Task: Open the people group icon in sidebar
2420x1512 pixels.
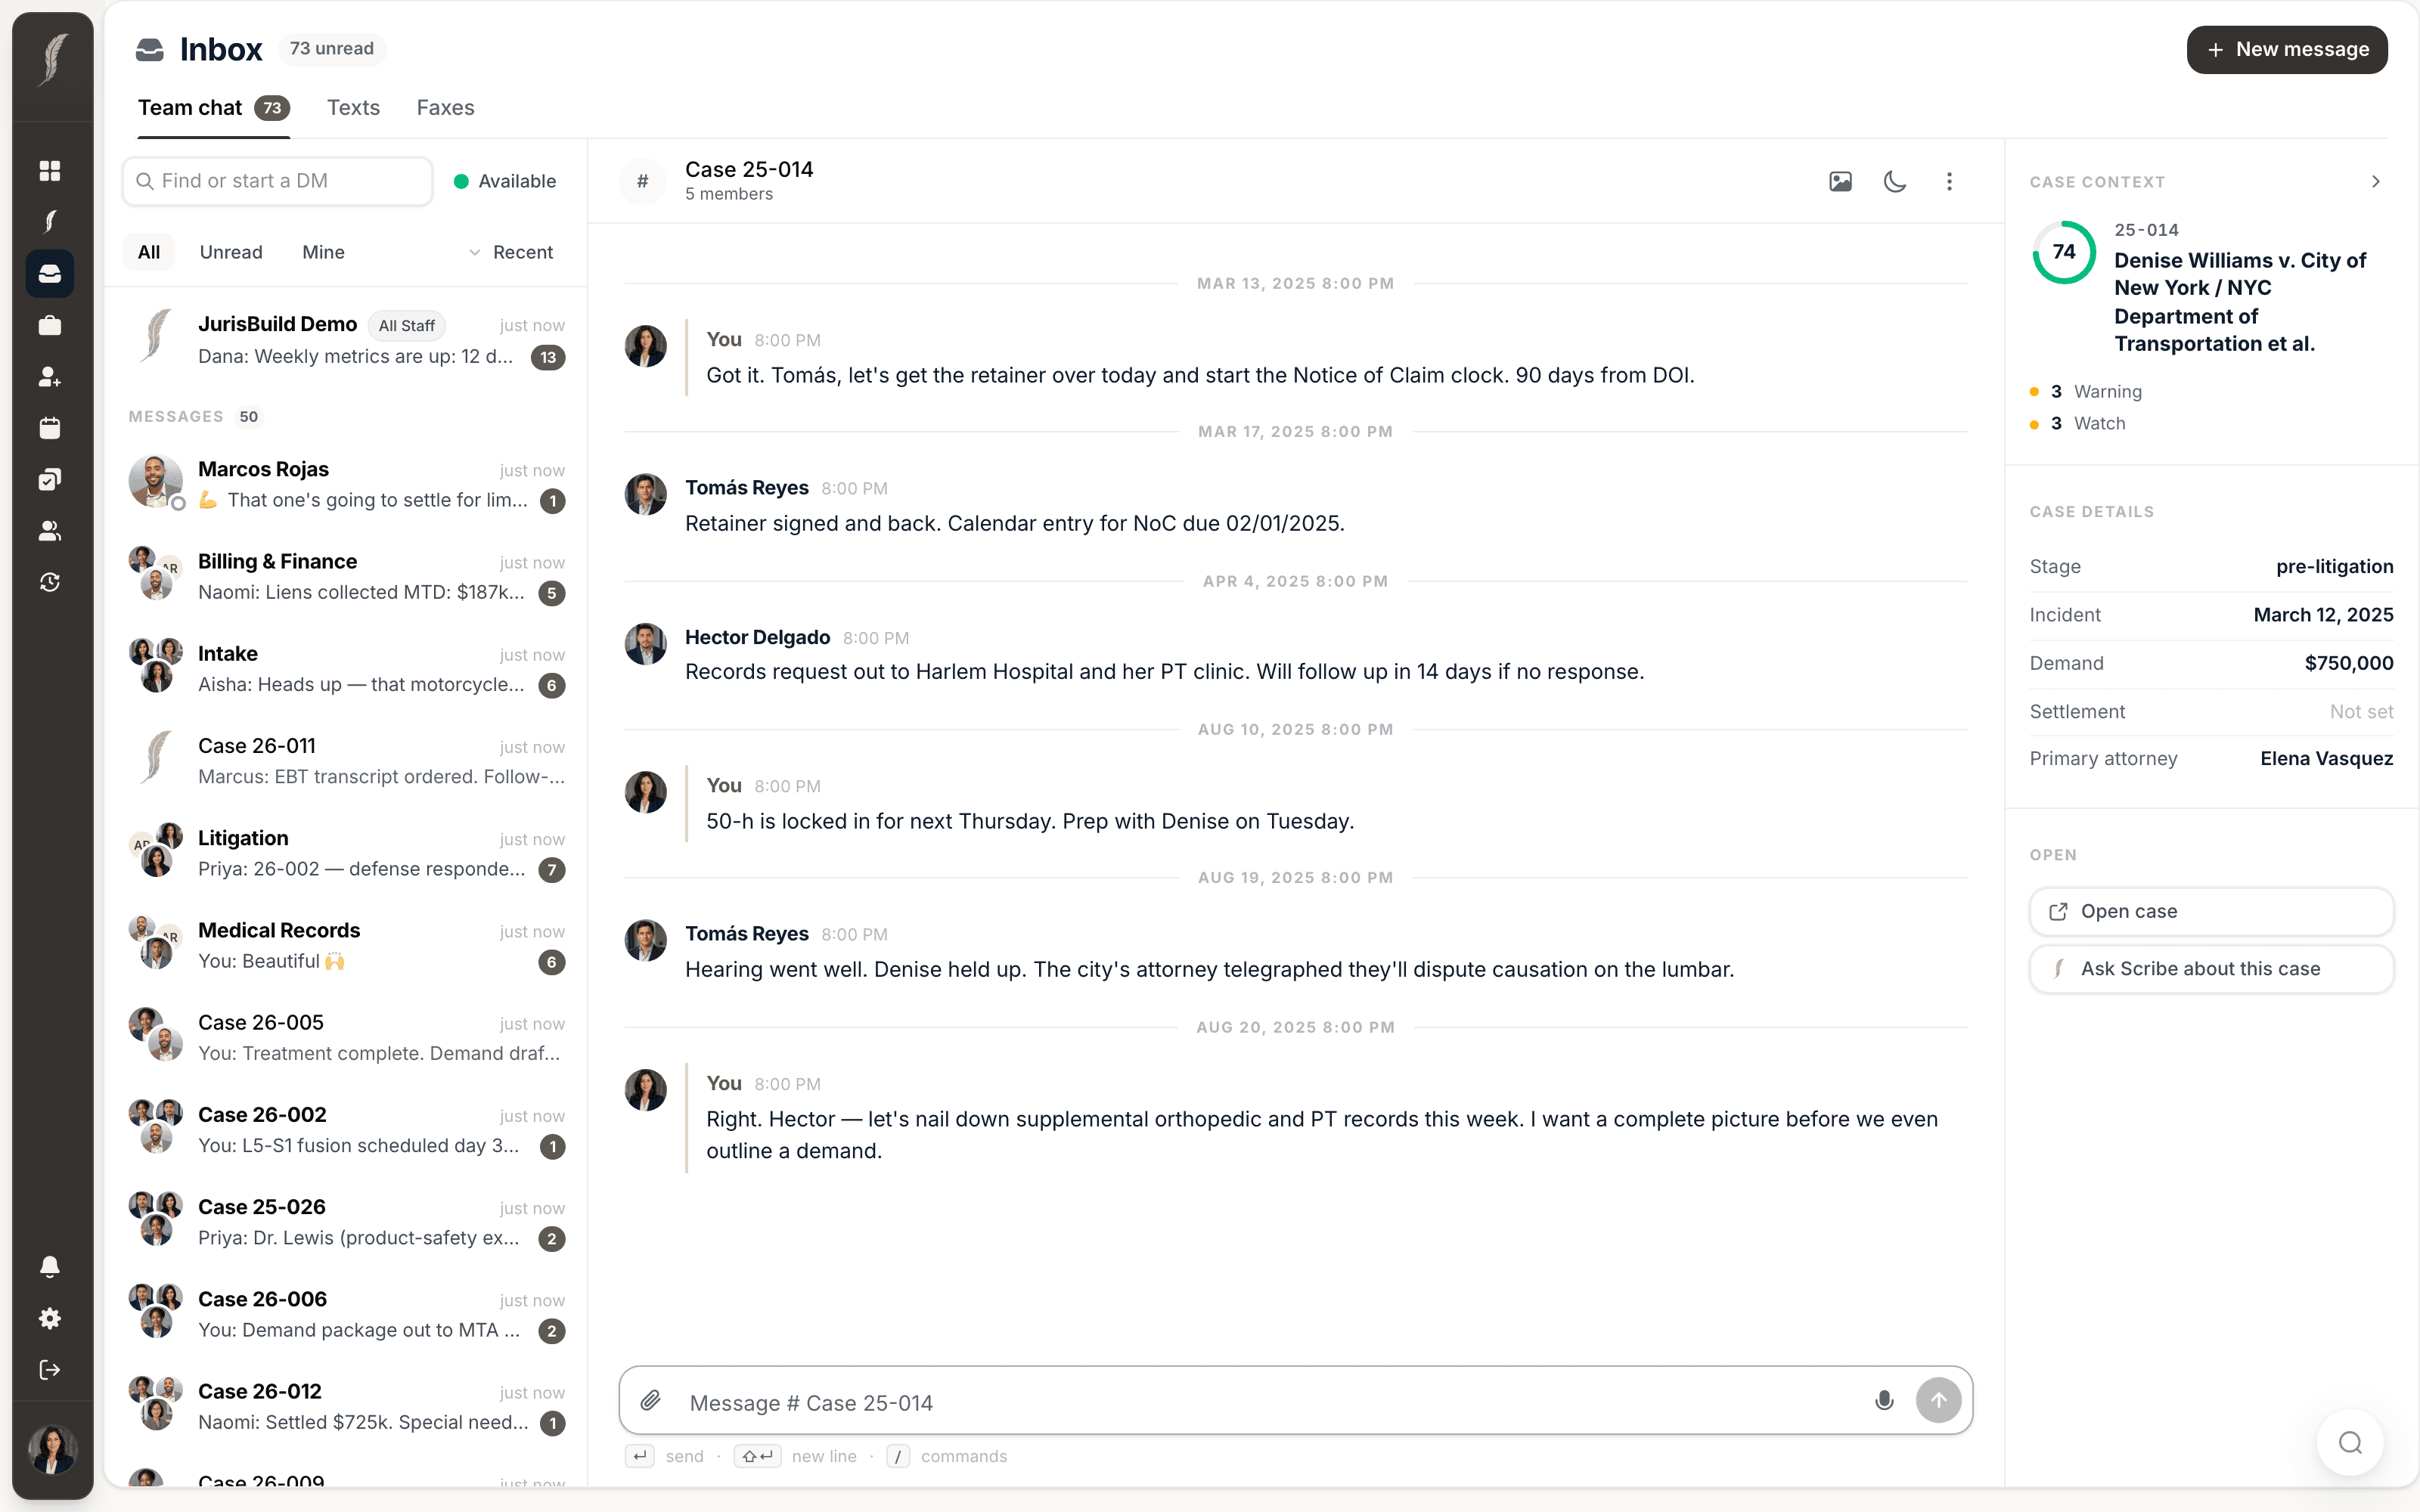Action: pos(50,531)
